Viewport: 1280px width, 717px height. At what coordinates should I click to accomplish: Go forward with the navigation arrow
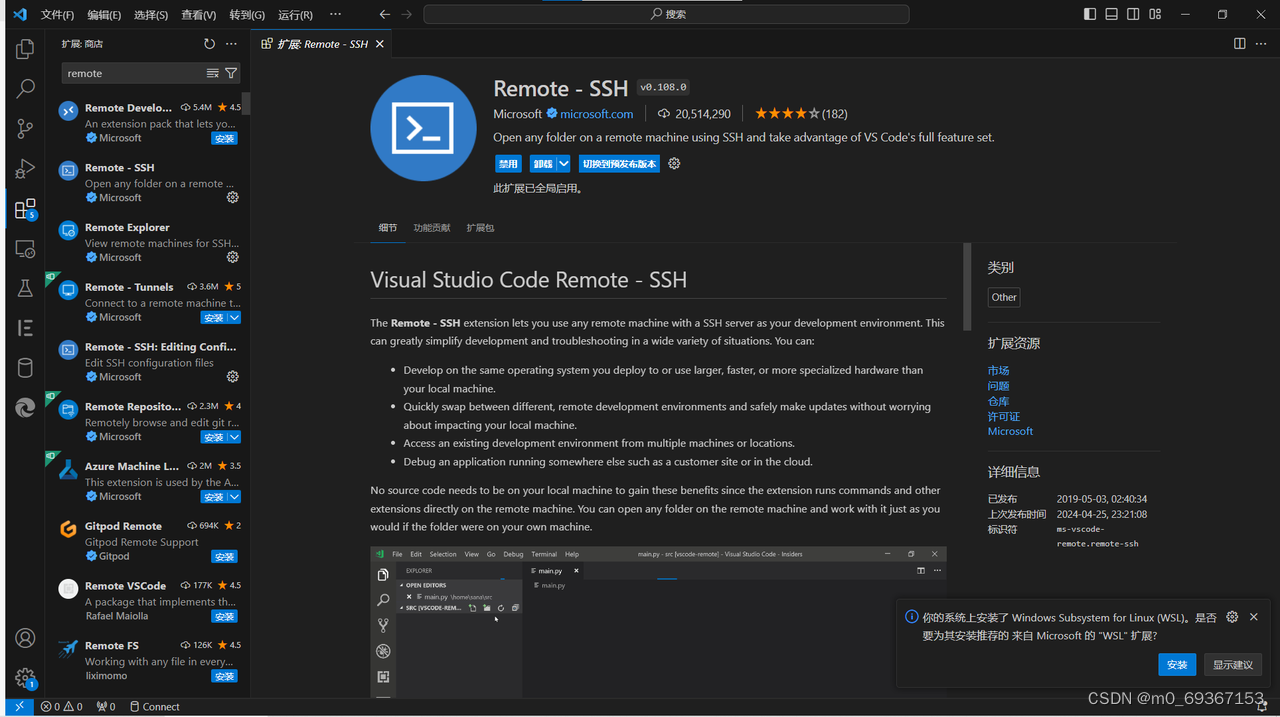tap(406, 14)
